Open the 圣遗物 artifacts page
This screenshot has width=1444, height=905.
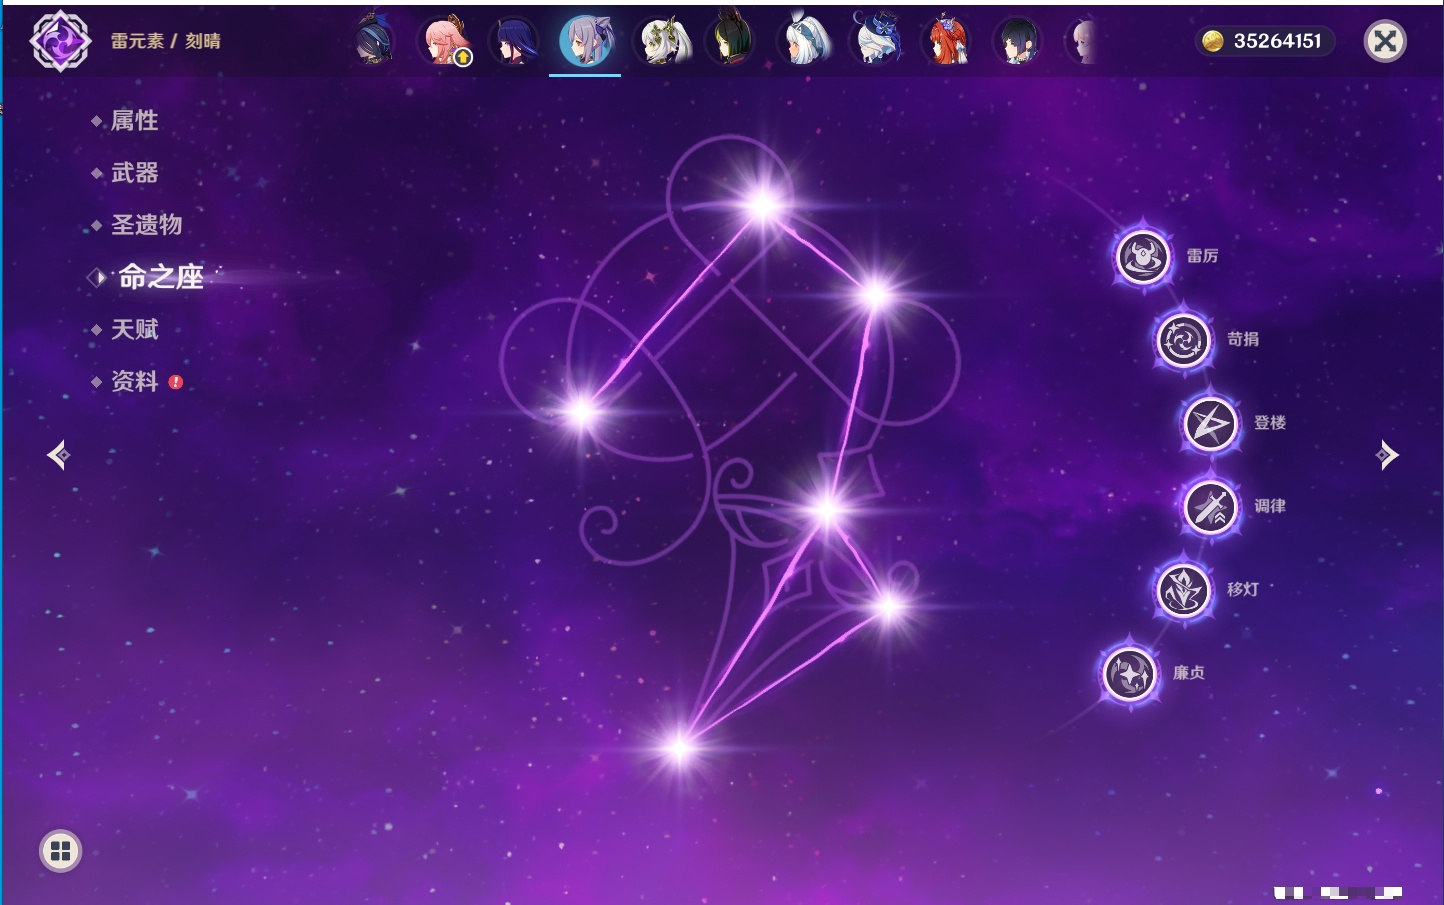coord(146,225)
